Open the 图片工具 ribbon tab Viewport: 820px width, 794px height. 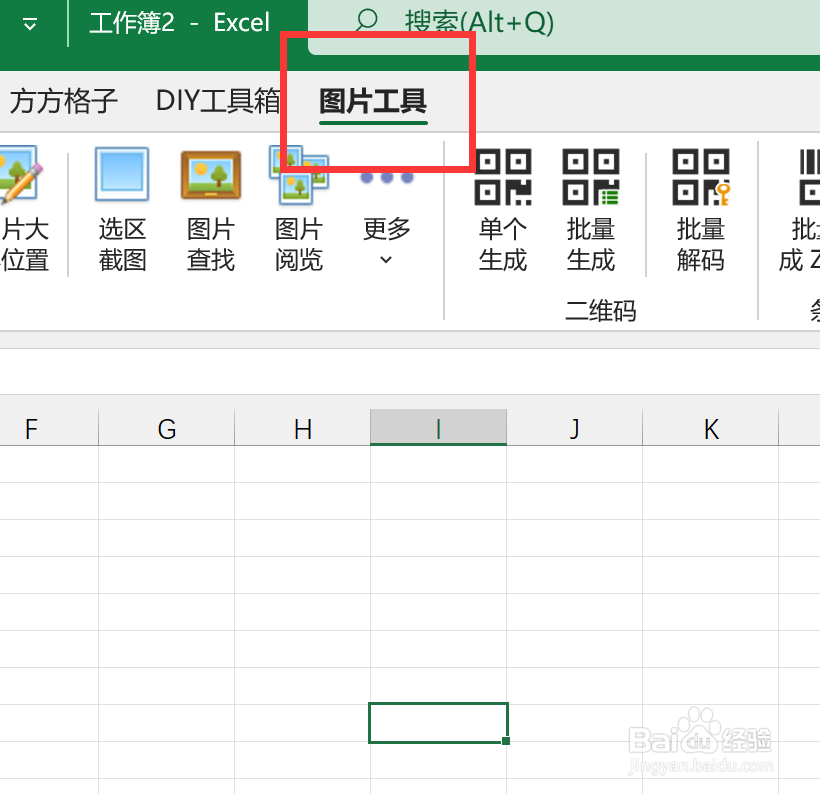pyautogui.click(x=373, y=101)
